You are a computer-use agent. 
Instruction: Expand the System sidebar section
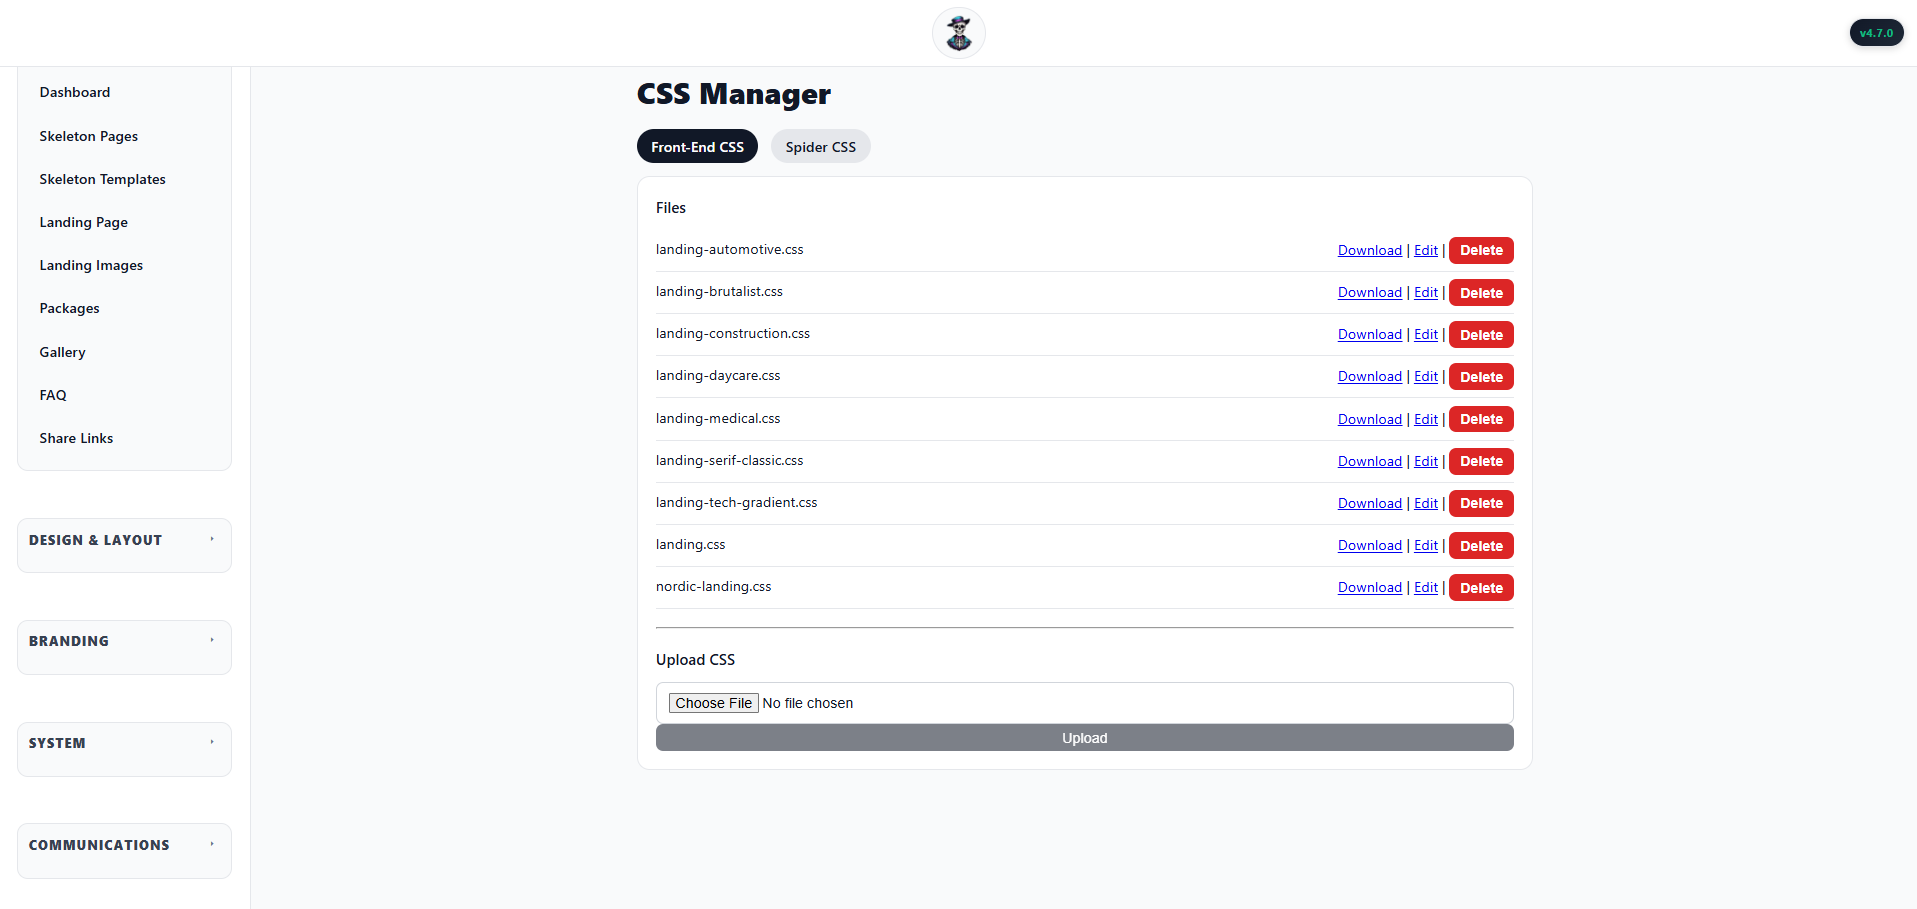pyautogui.click(x=124, y=744)
